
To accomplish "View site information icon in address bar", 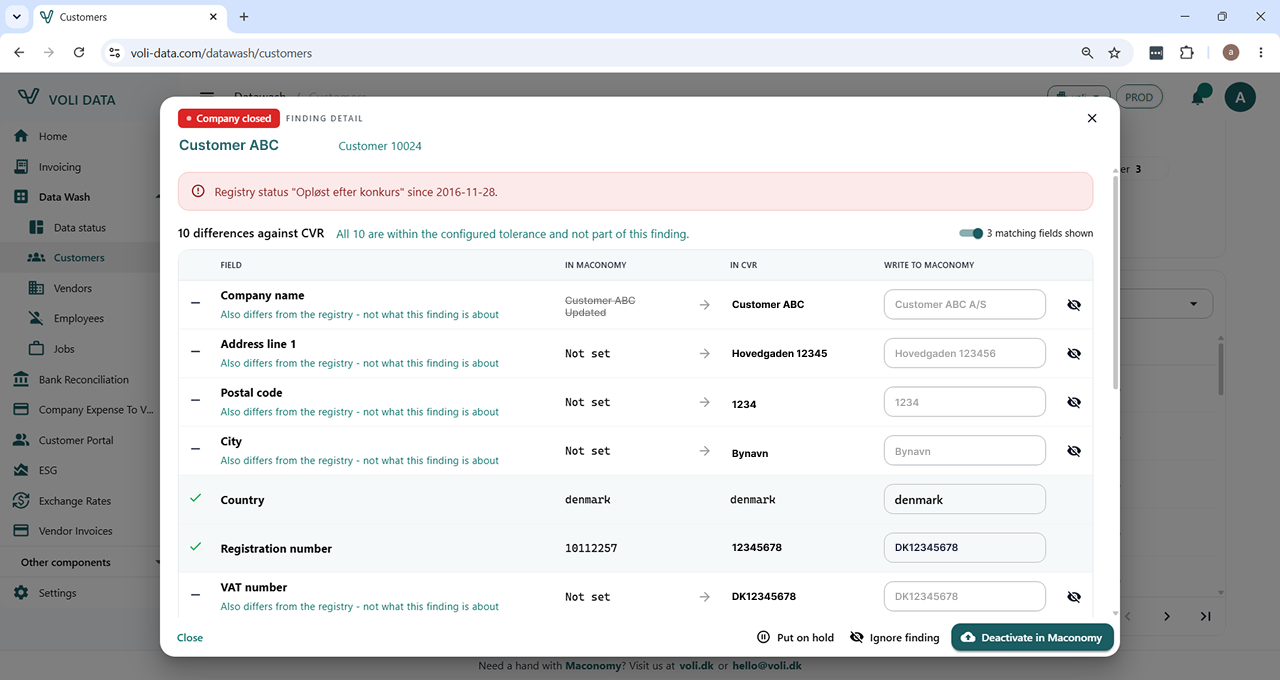I will [x=114, y=53].
